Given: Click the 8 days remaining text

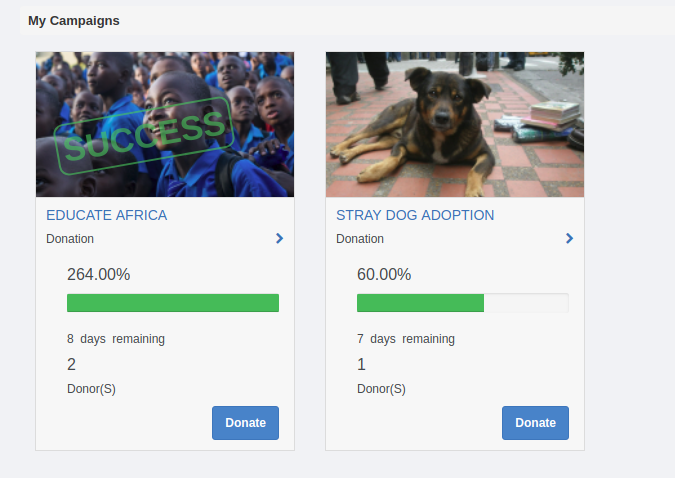Looking at the screenshot, I should (x=116, y=339).
